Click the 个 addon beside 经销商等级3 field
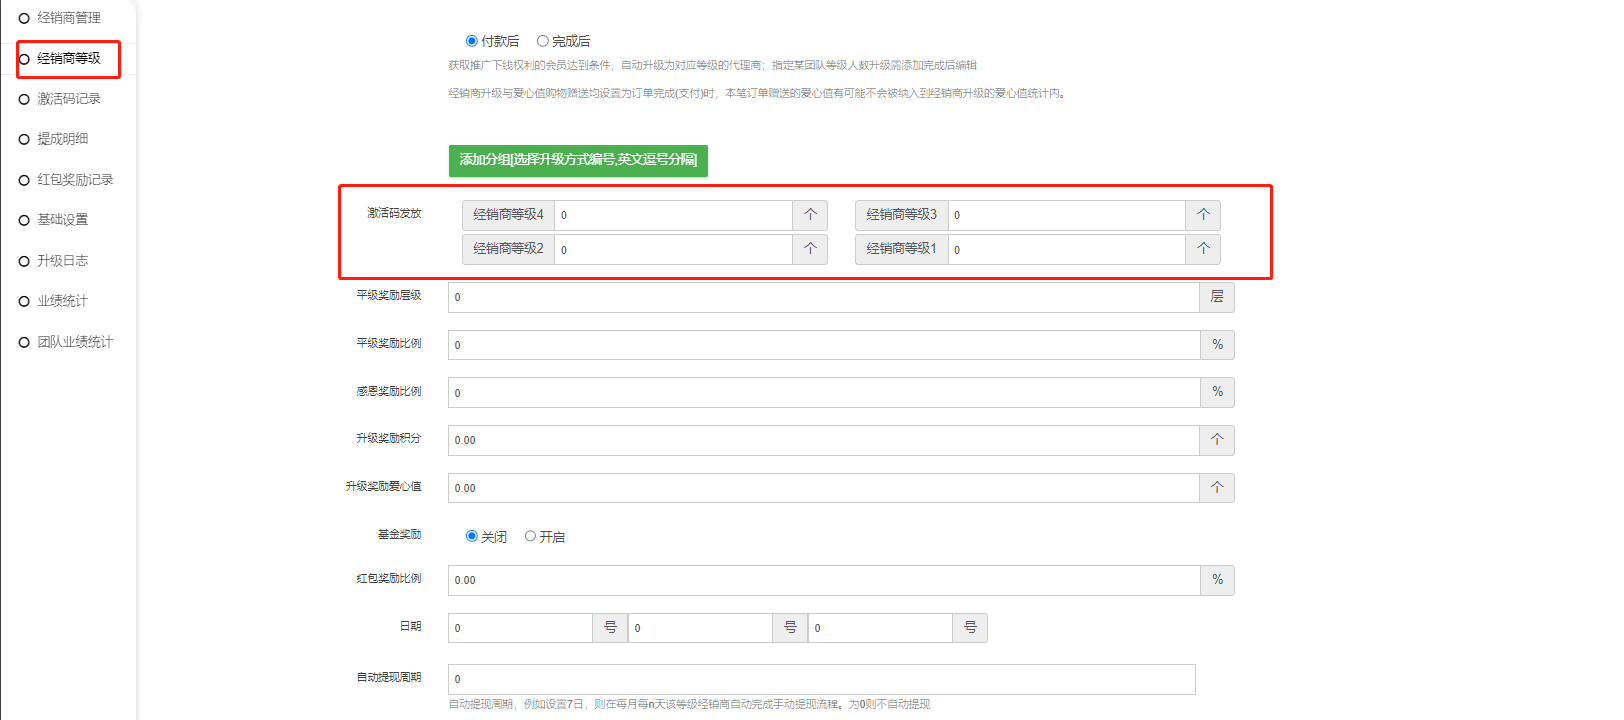The width and height of the screenshot is (1624, 720). (x=1203, y=215)
